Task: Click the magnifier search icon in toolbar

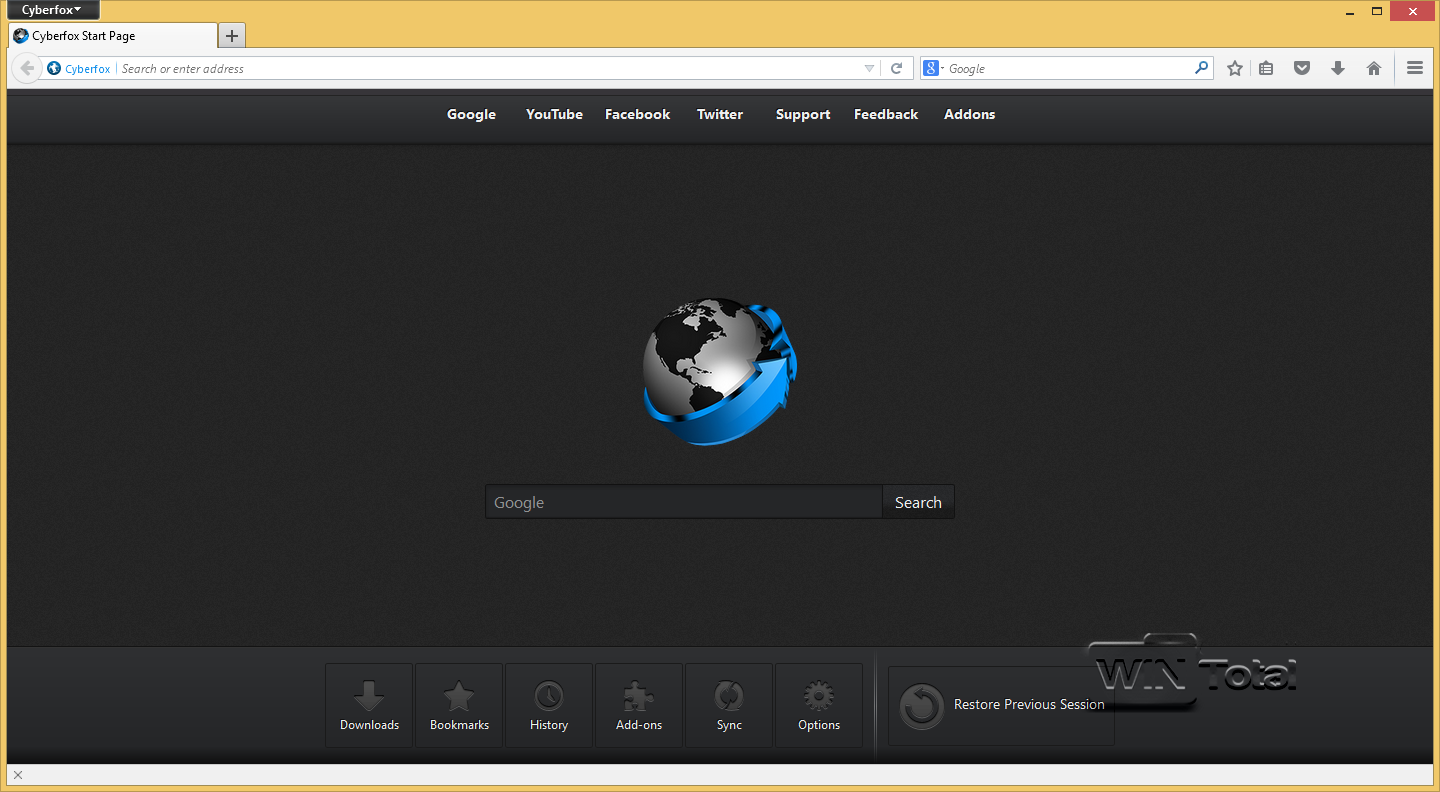Action: click(x=1202, y=68)
